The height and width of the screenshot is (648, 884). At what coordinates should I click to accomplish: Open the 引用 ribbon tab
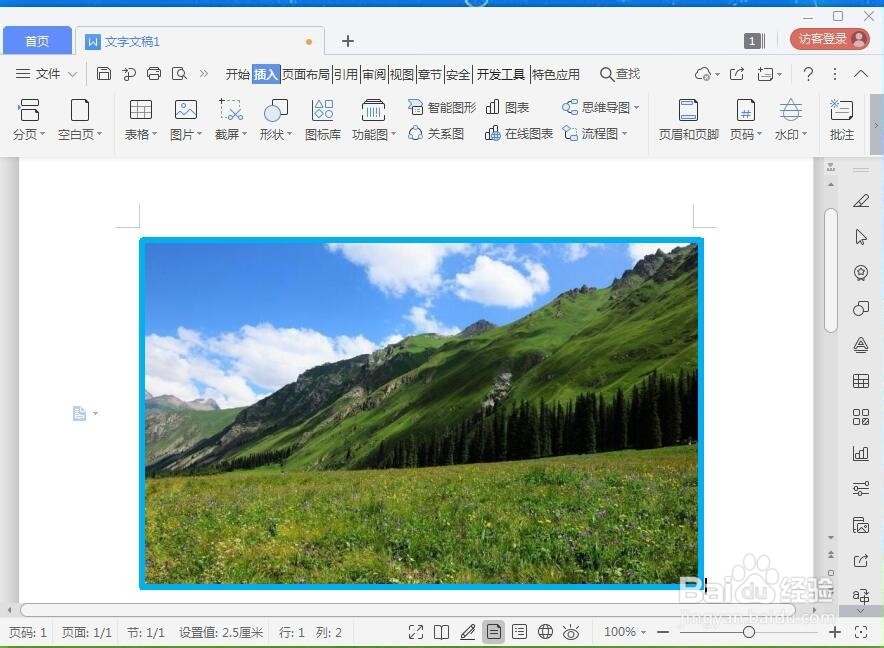point(346,74)
